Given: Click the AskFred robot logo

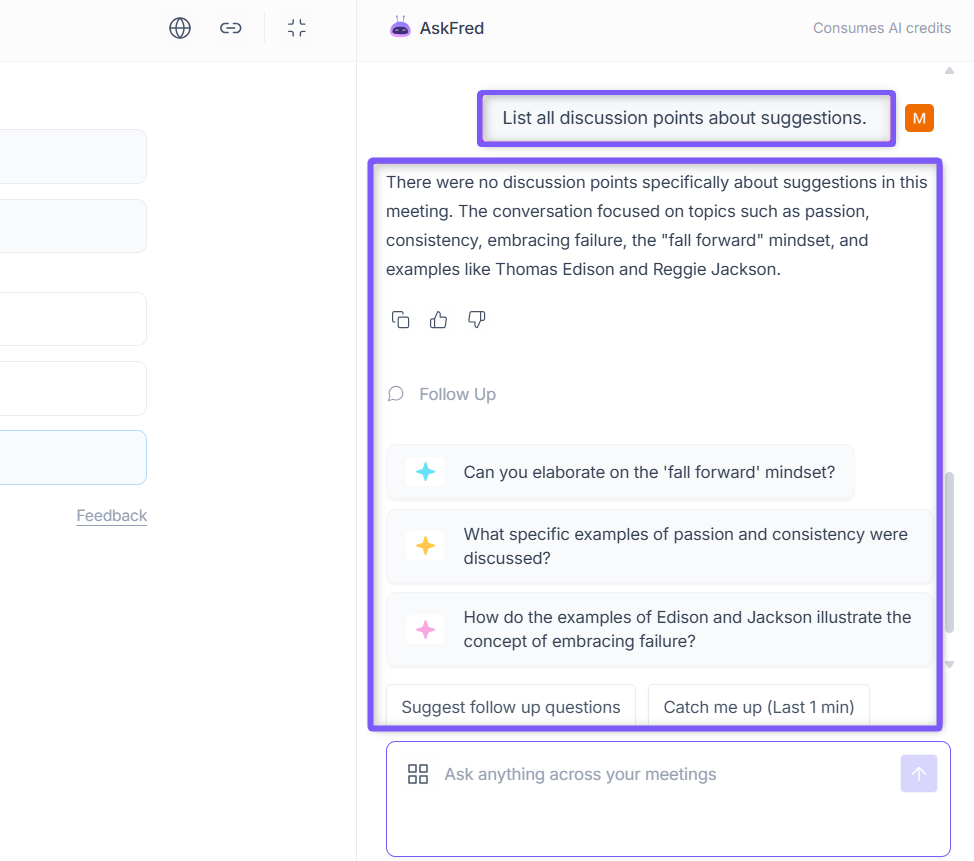Looking at the screenshot, I should (401, 28).
